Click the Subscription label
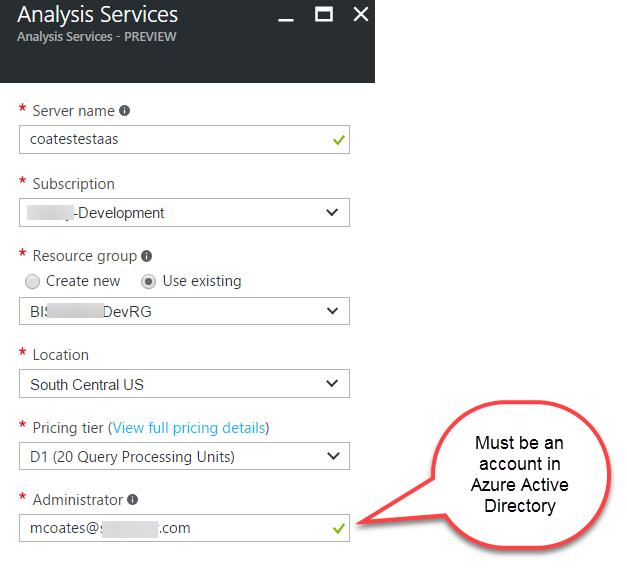 74,184
